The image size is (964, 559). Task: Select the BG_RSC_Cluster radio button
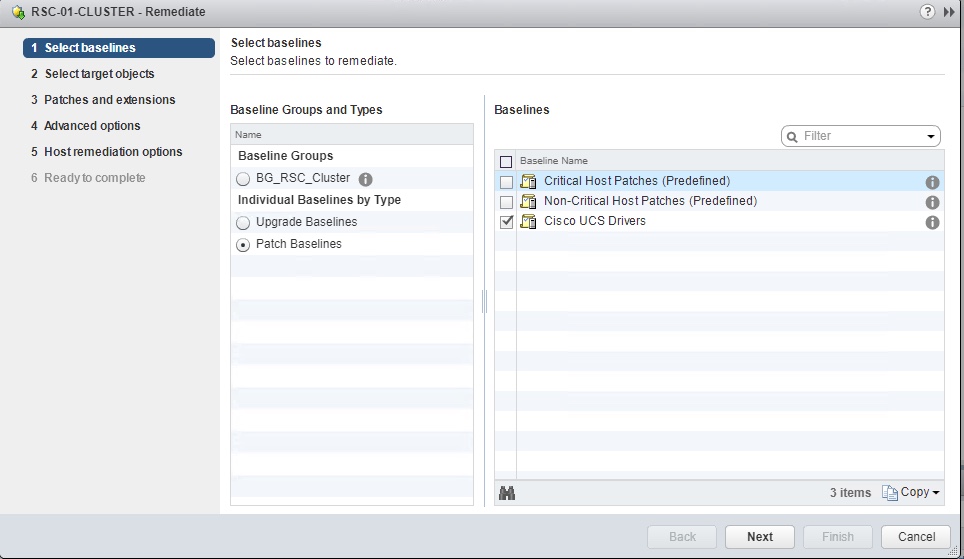point(243,179)
